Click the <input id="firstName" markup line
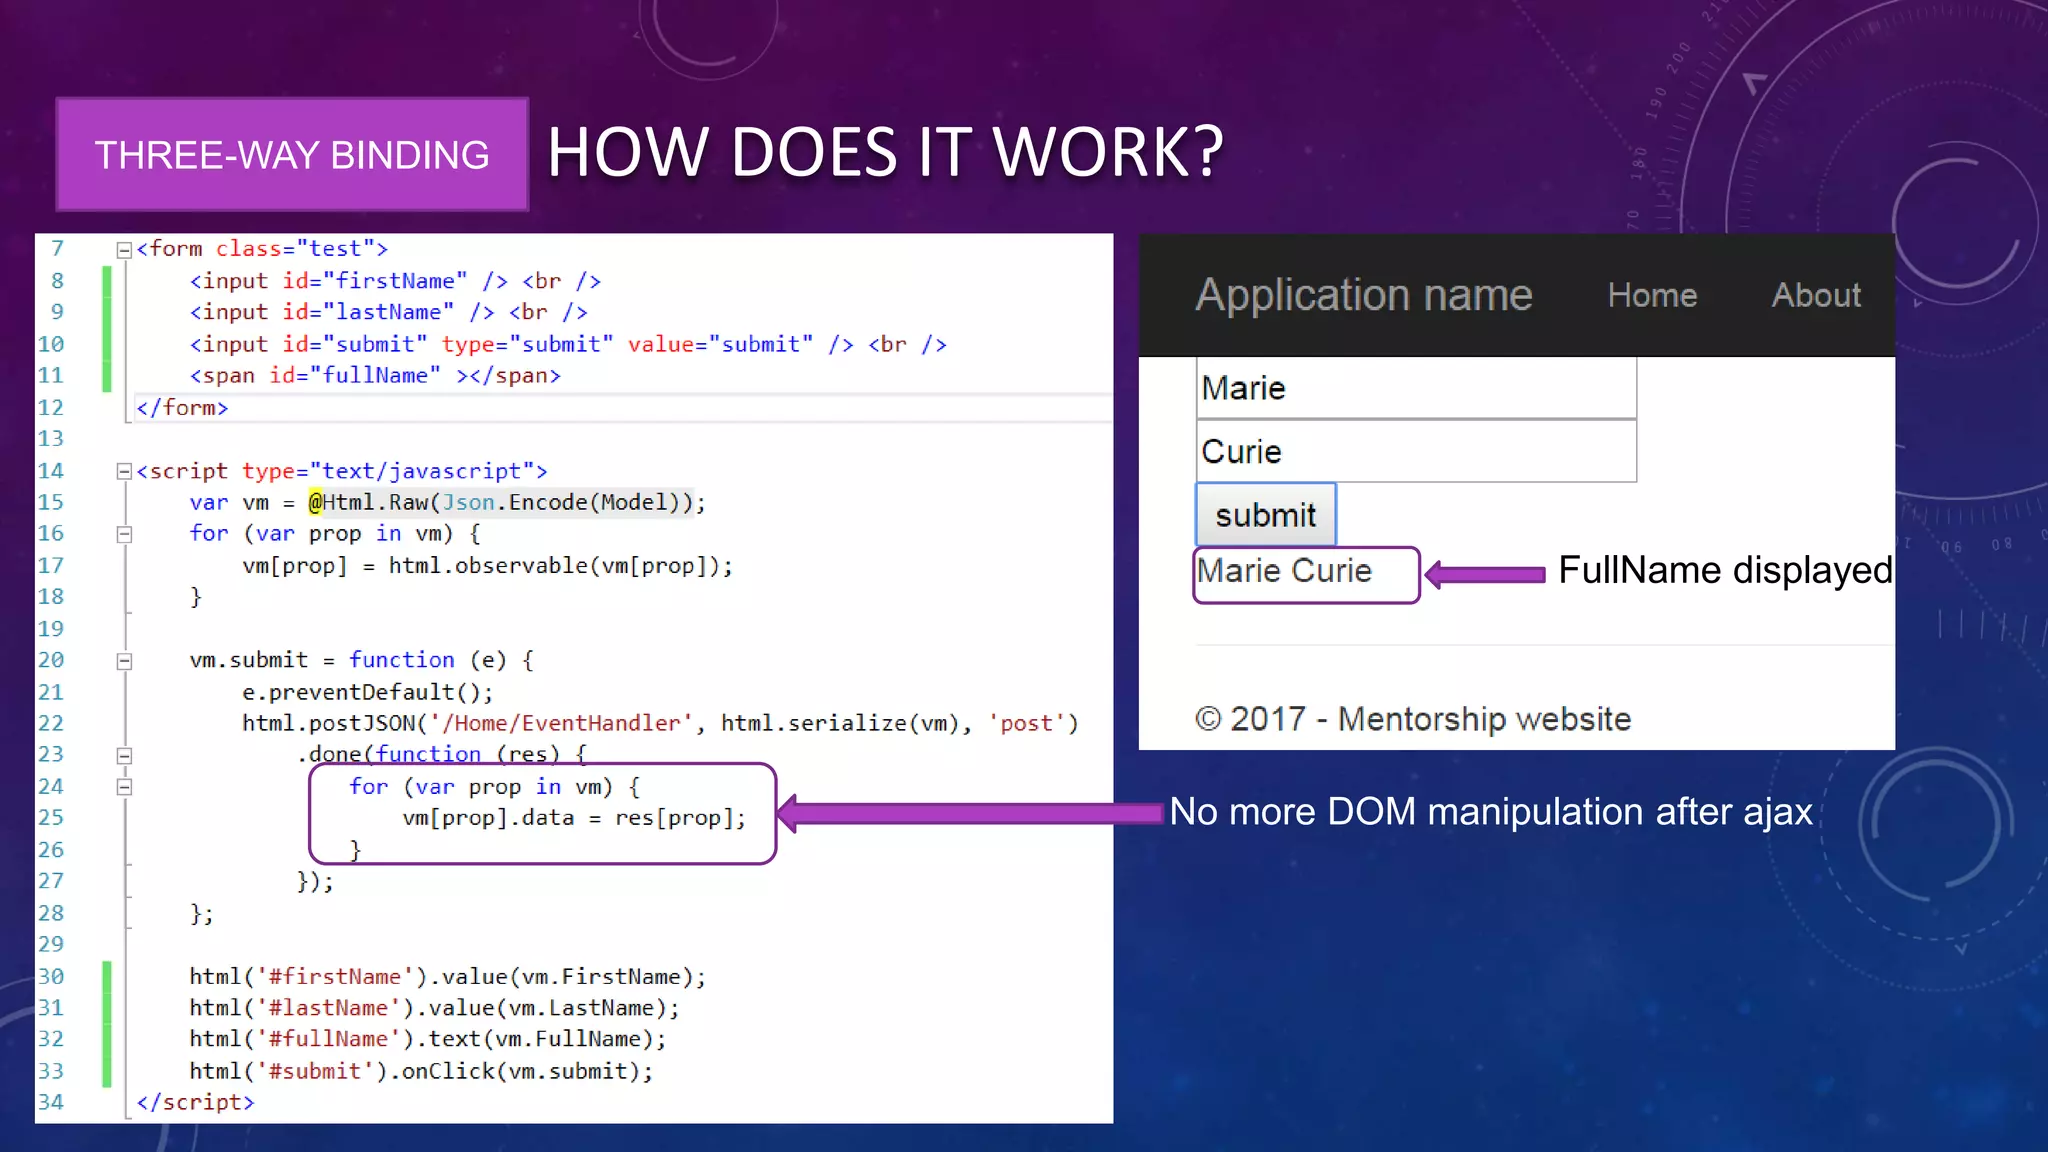Viewport: 2048px width, 1152px height. pyautogui.click(x=395, y=282)
